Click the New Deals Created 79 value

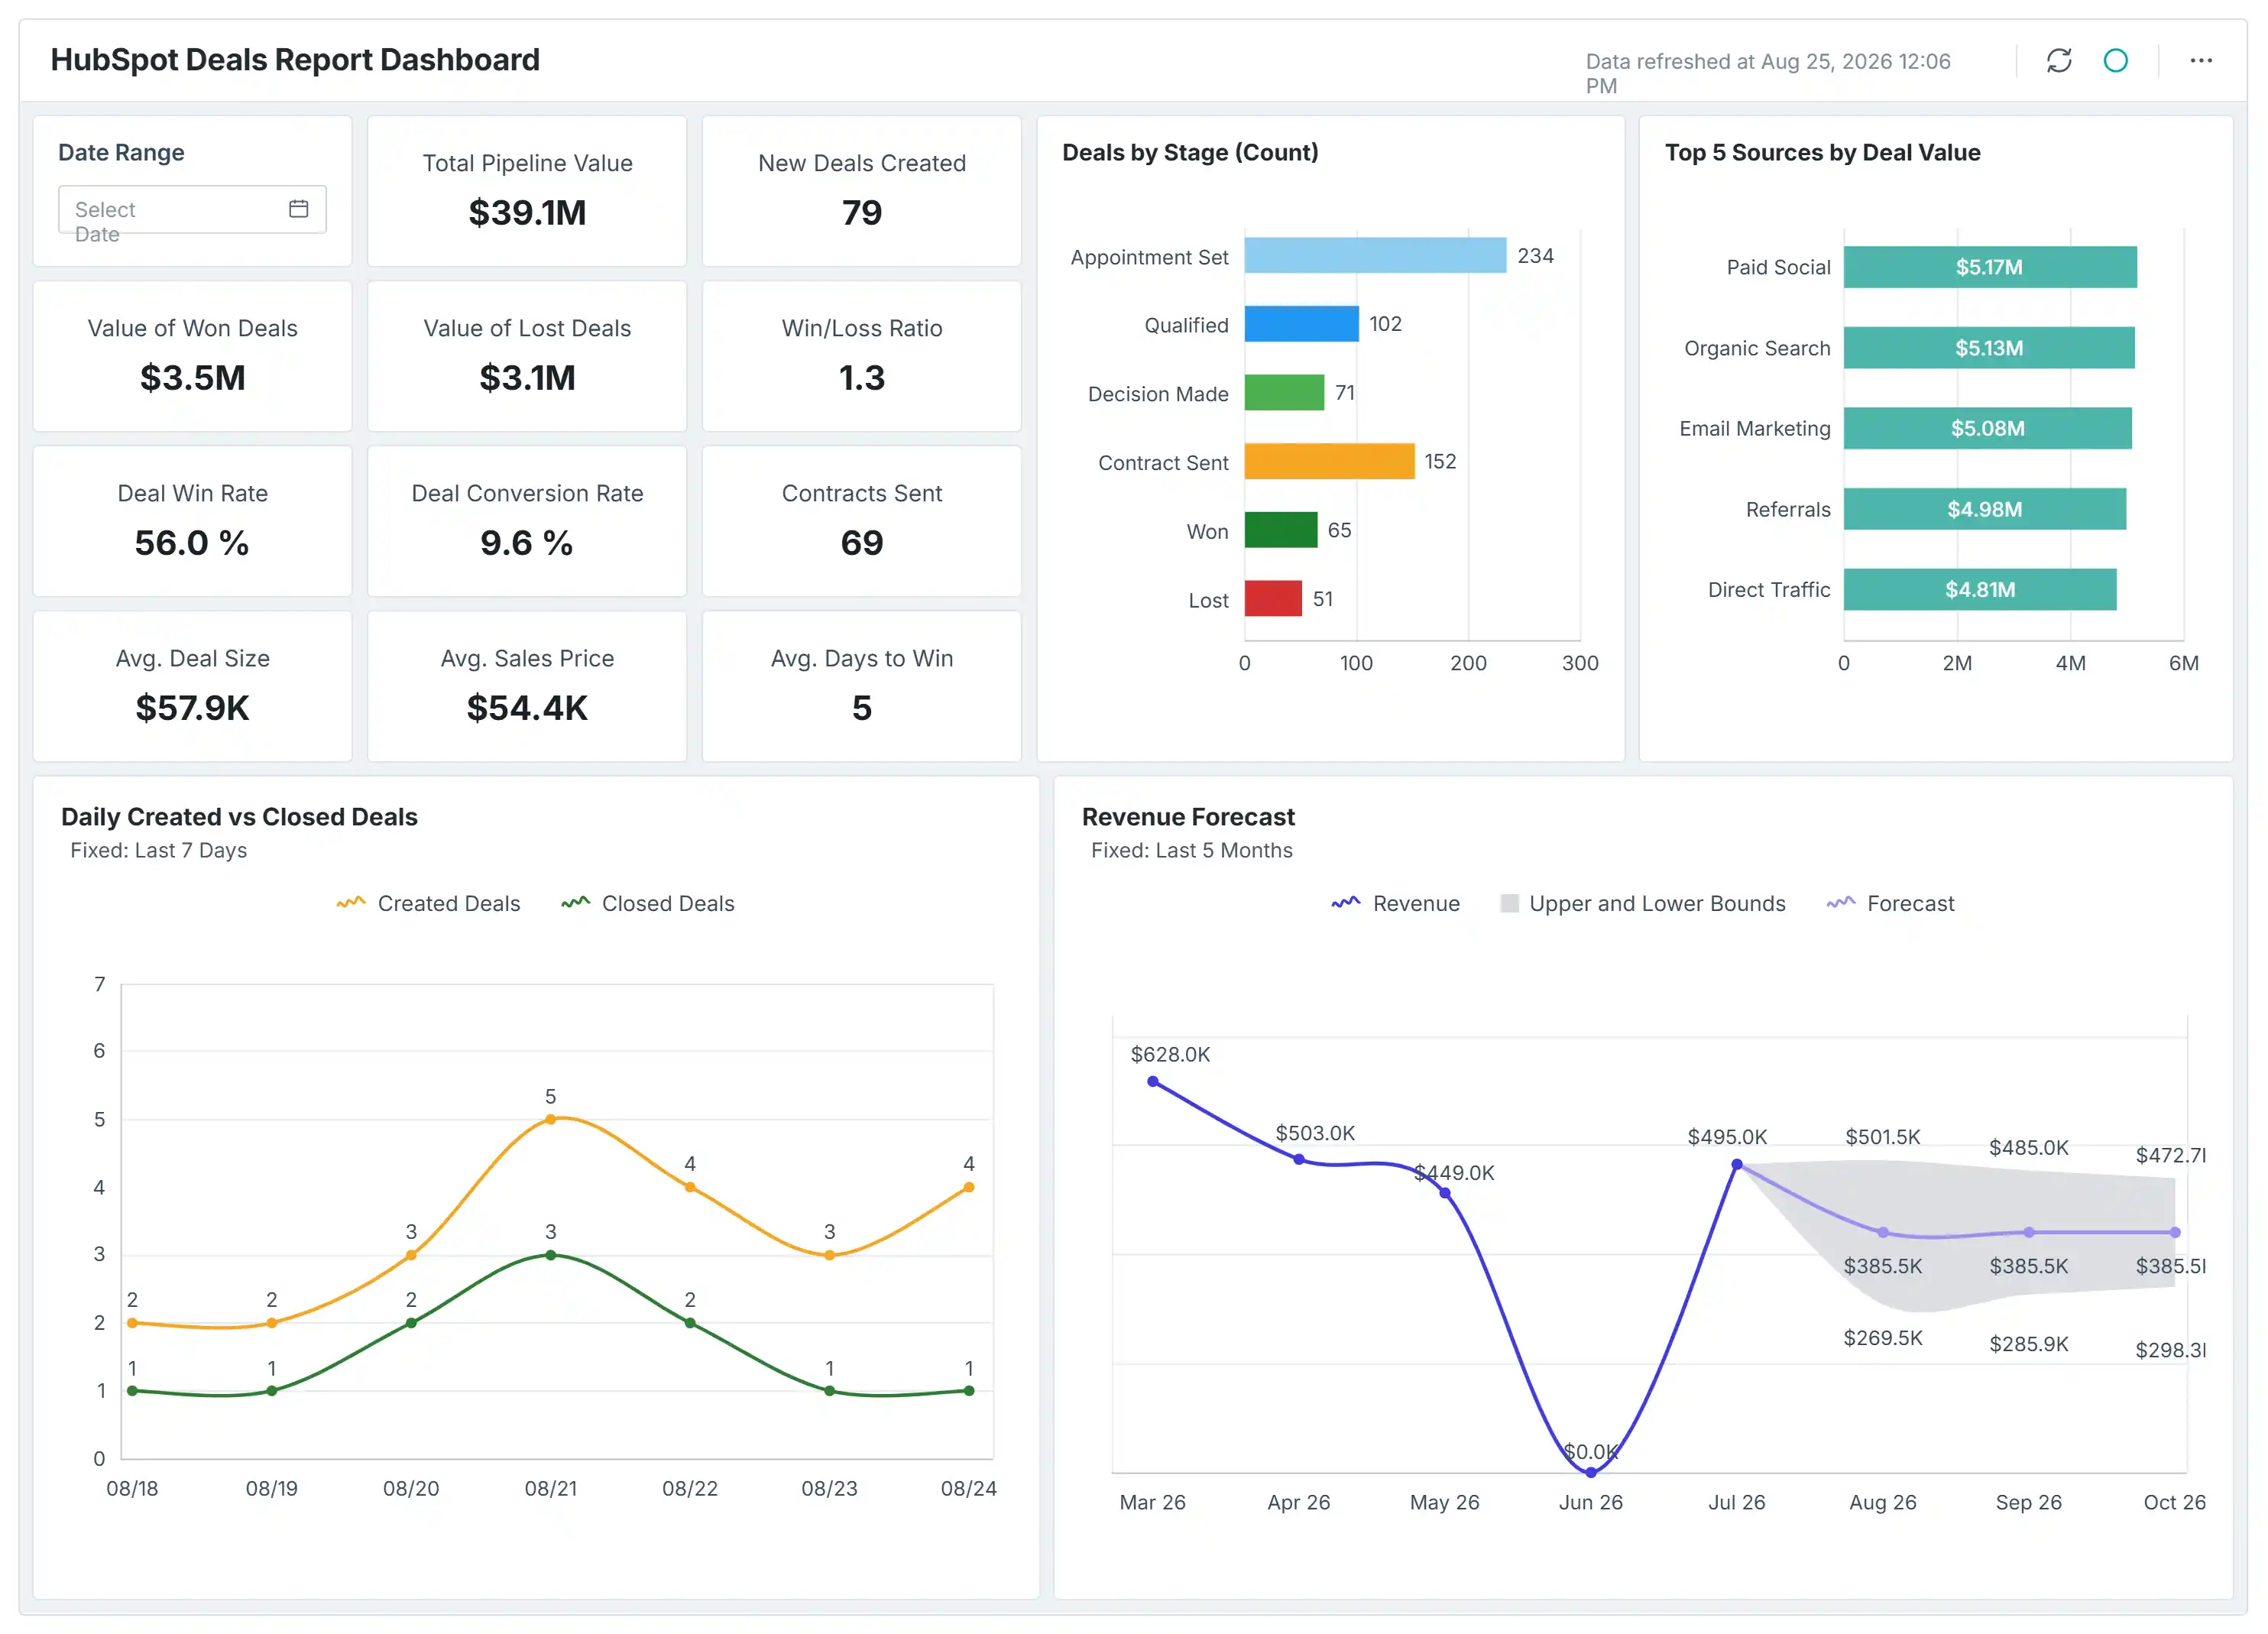[862, 213]
